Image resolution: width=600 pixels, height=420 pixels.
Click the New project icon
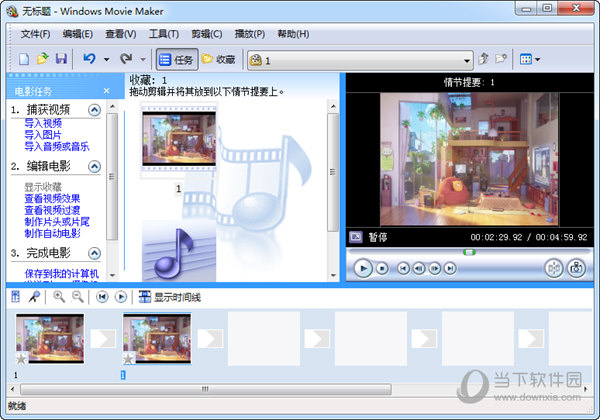point(25,60)
